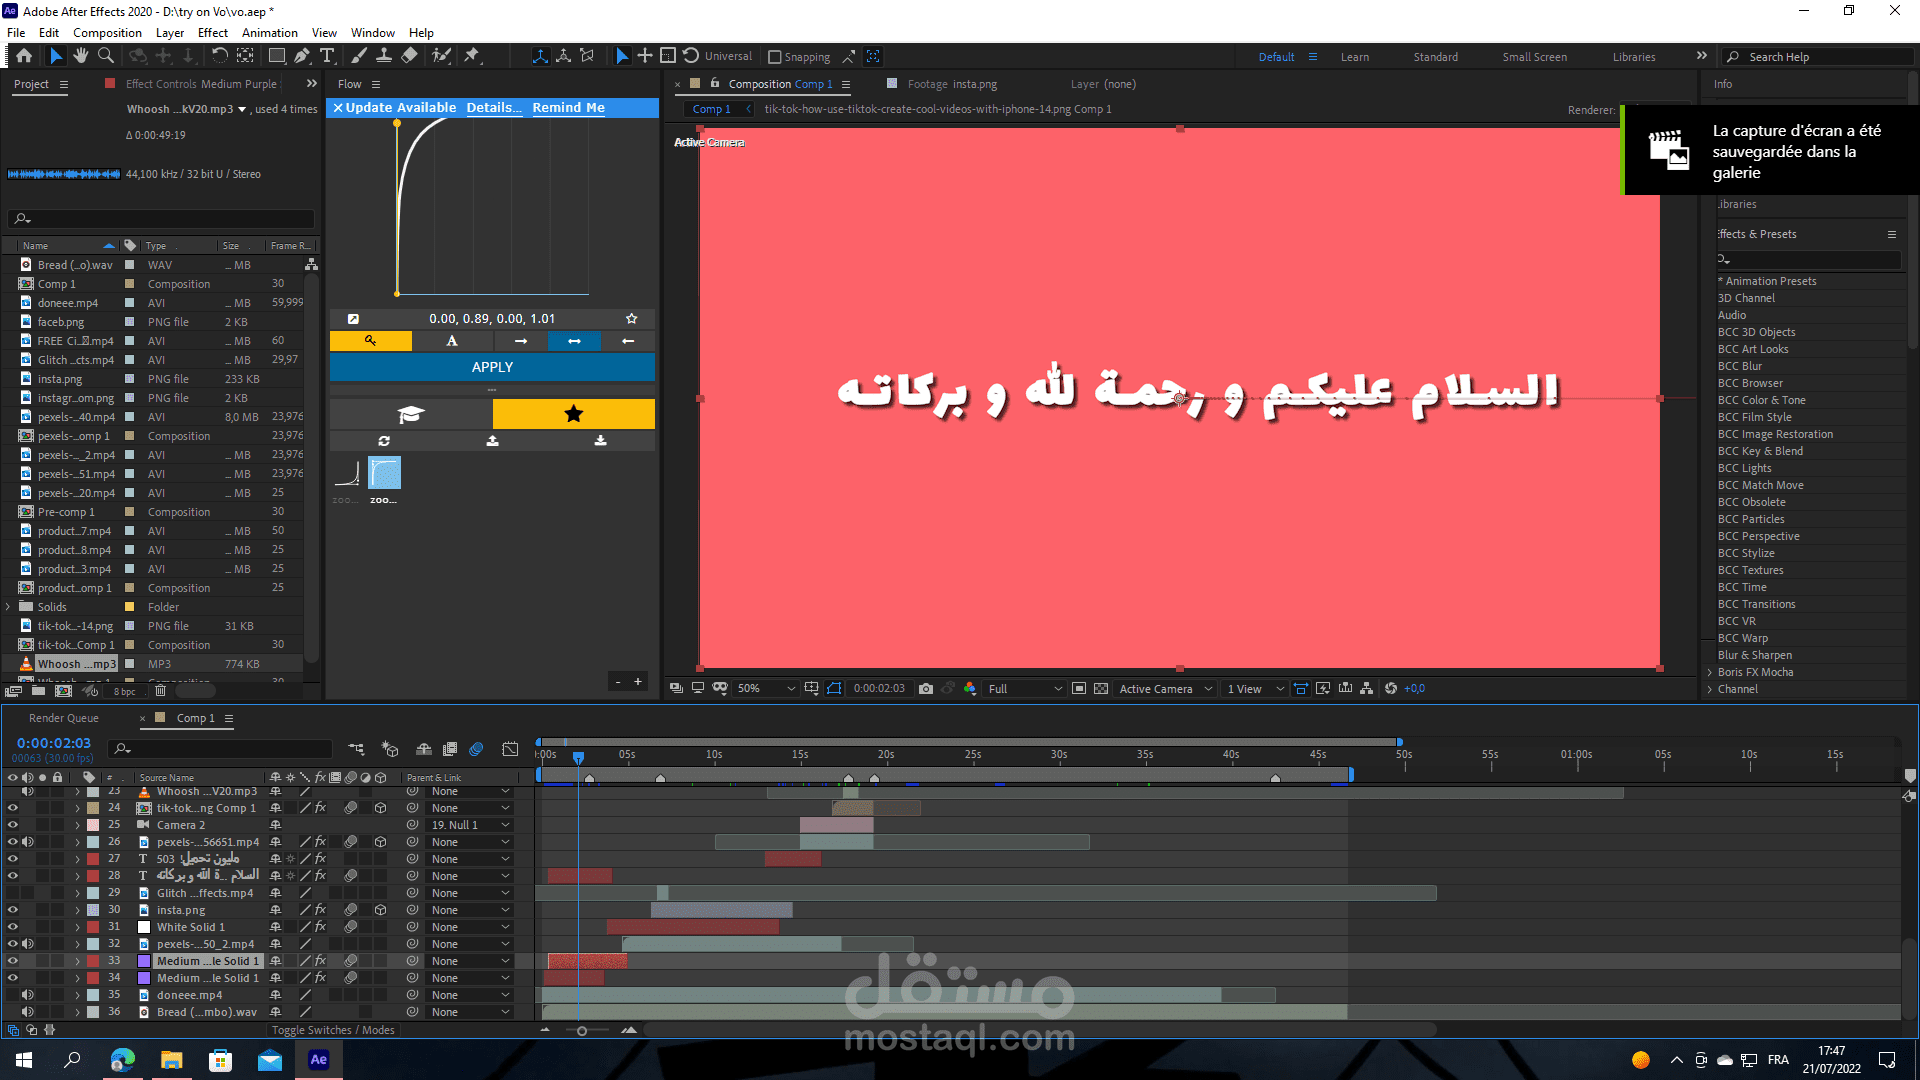
Task: Toggle transparency grid in composition viewer
Action: click(x=1101, y=689)
